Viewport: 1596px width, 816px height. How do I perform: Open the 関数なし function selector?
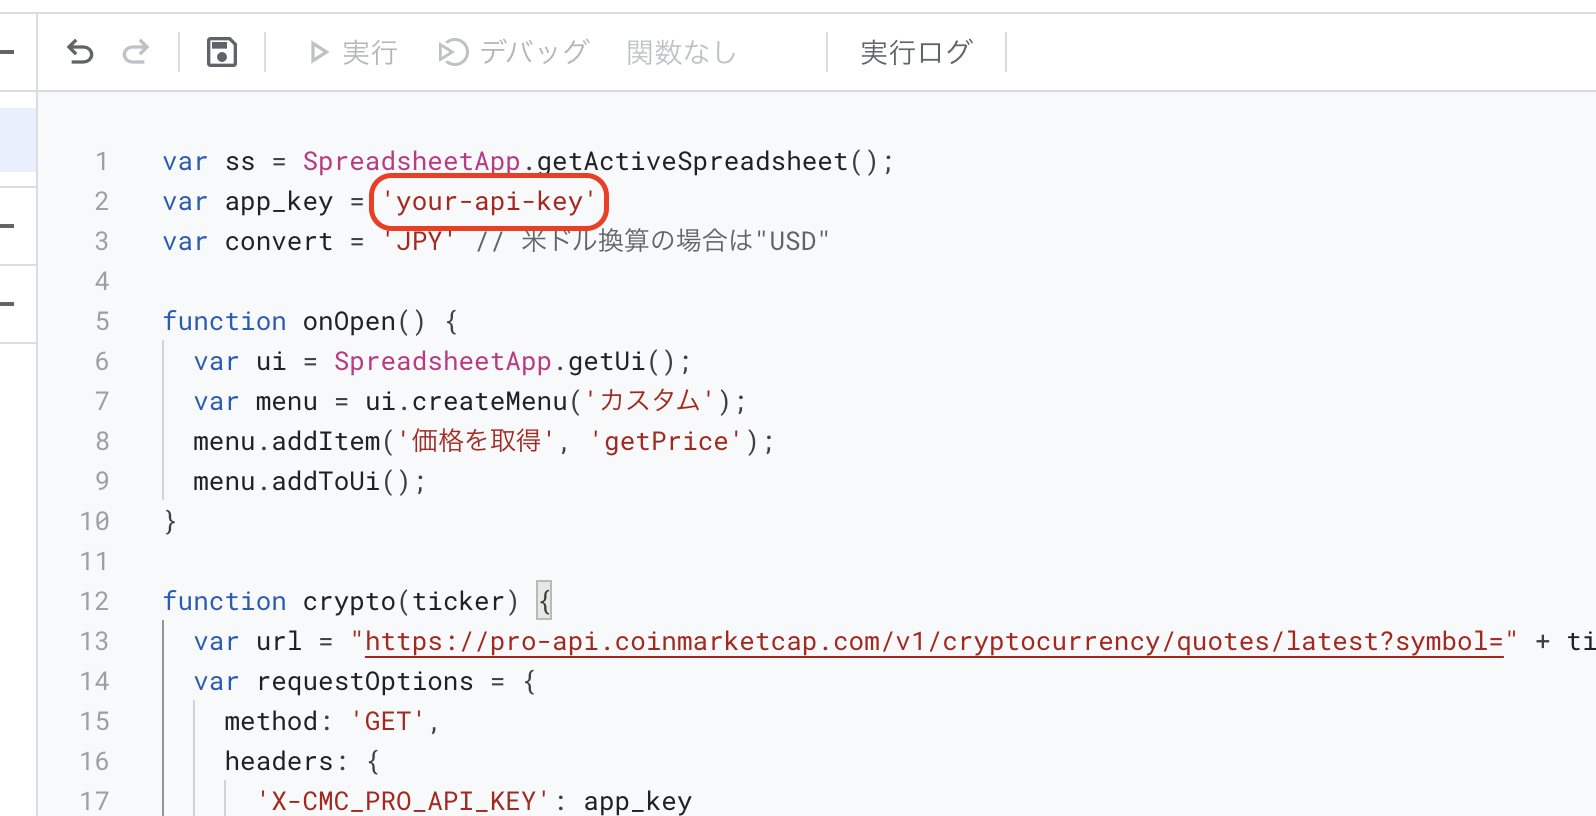tap(682, 52)
